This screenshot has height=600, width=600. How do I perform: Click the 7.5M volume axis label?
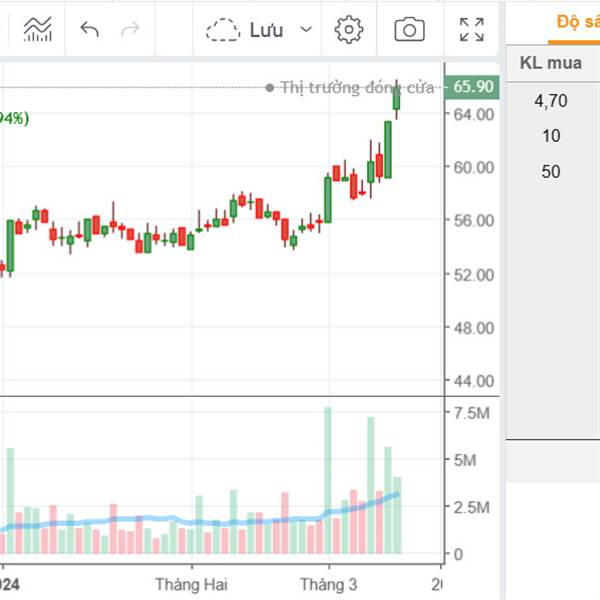471,413
